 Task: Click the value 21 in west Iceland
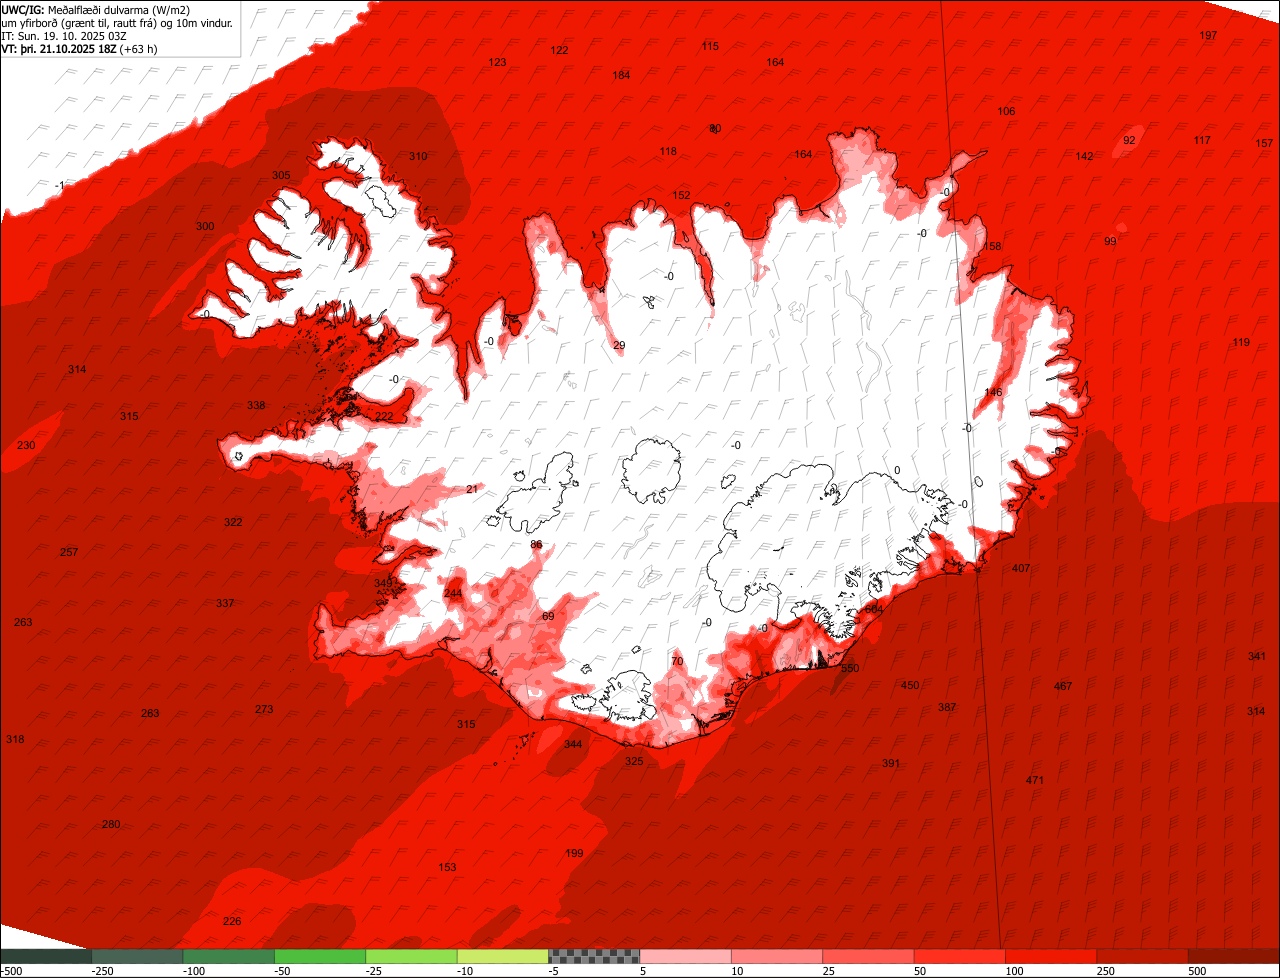tap(472, 489)
